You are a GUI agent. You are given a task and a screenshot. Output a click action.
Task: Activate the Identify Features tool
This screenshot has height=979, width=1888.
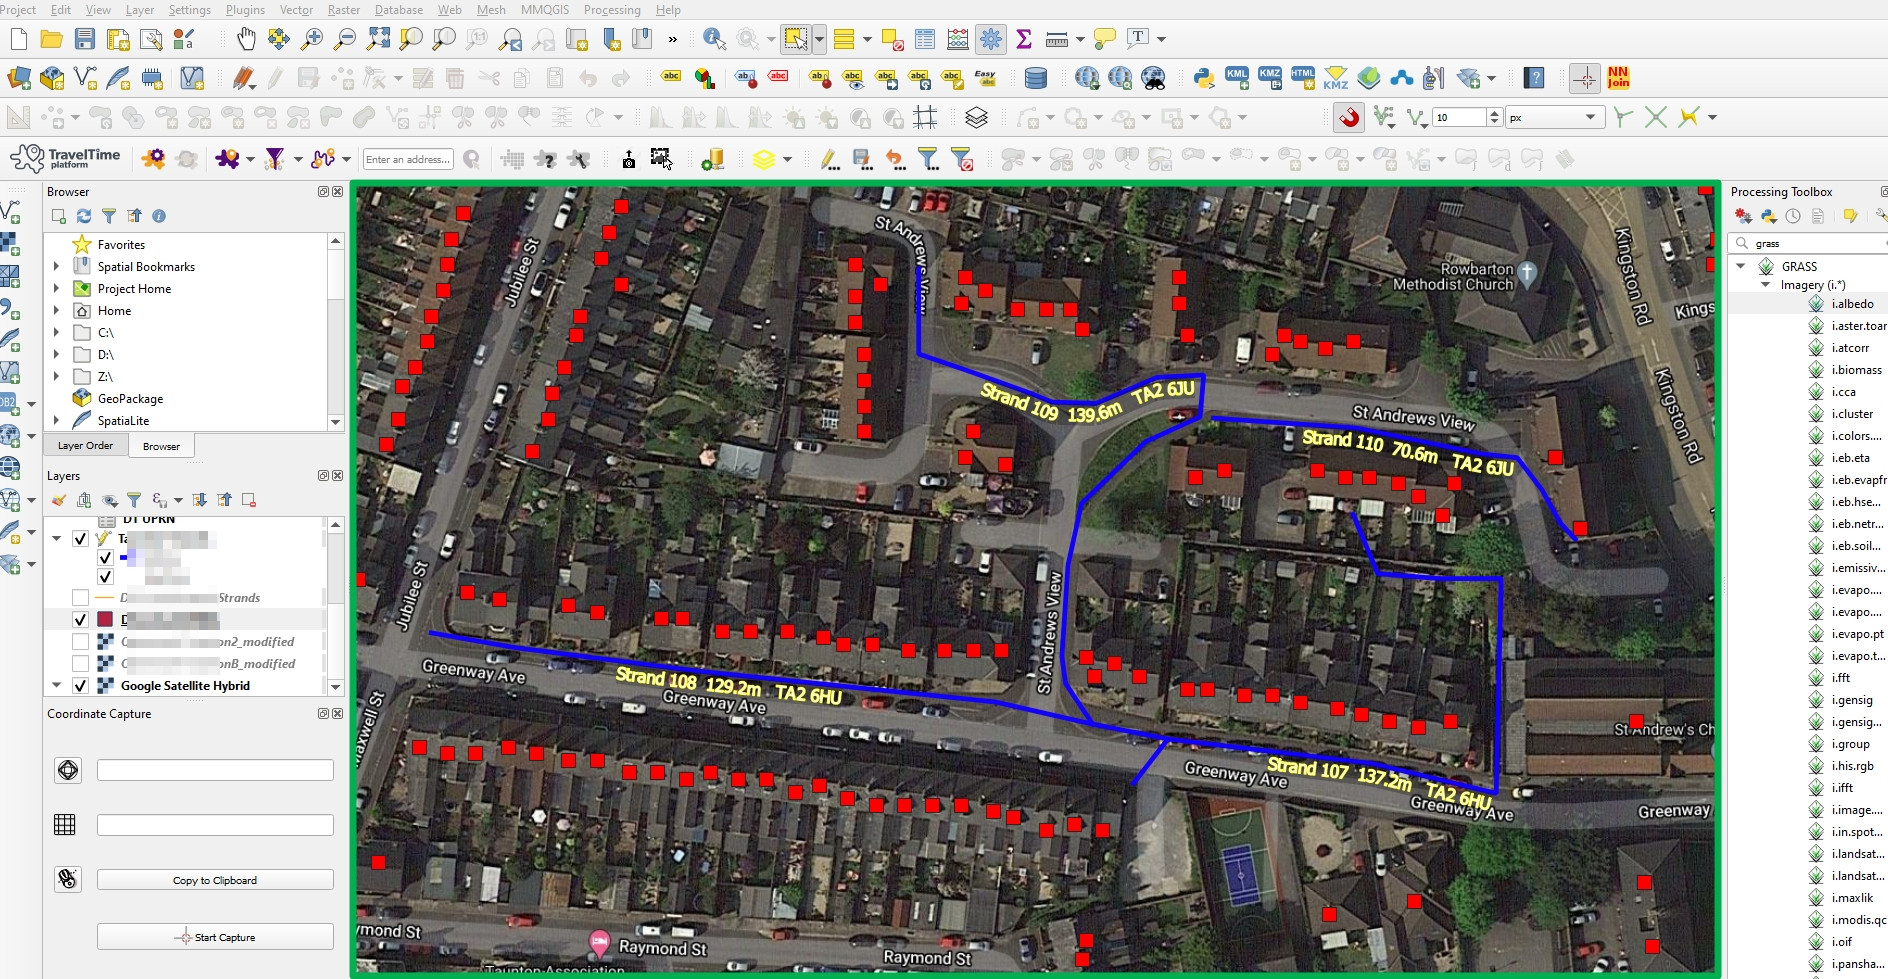[x=714, y=39]
